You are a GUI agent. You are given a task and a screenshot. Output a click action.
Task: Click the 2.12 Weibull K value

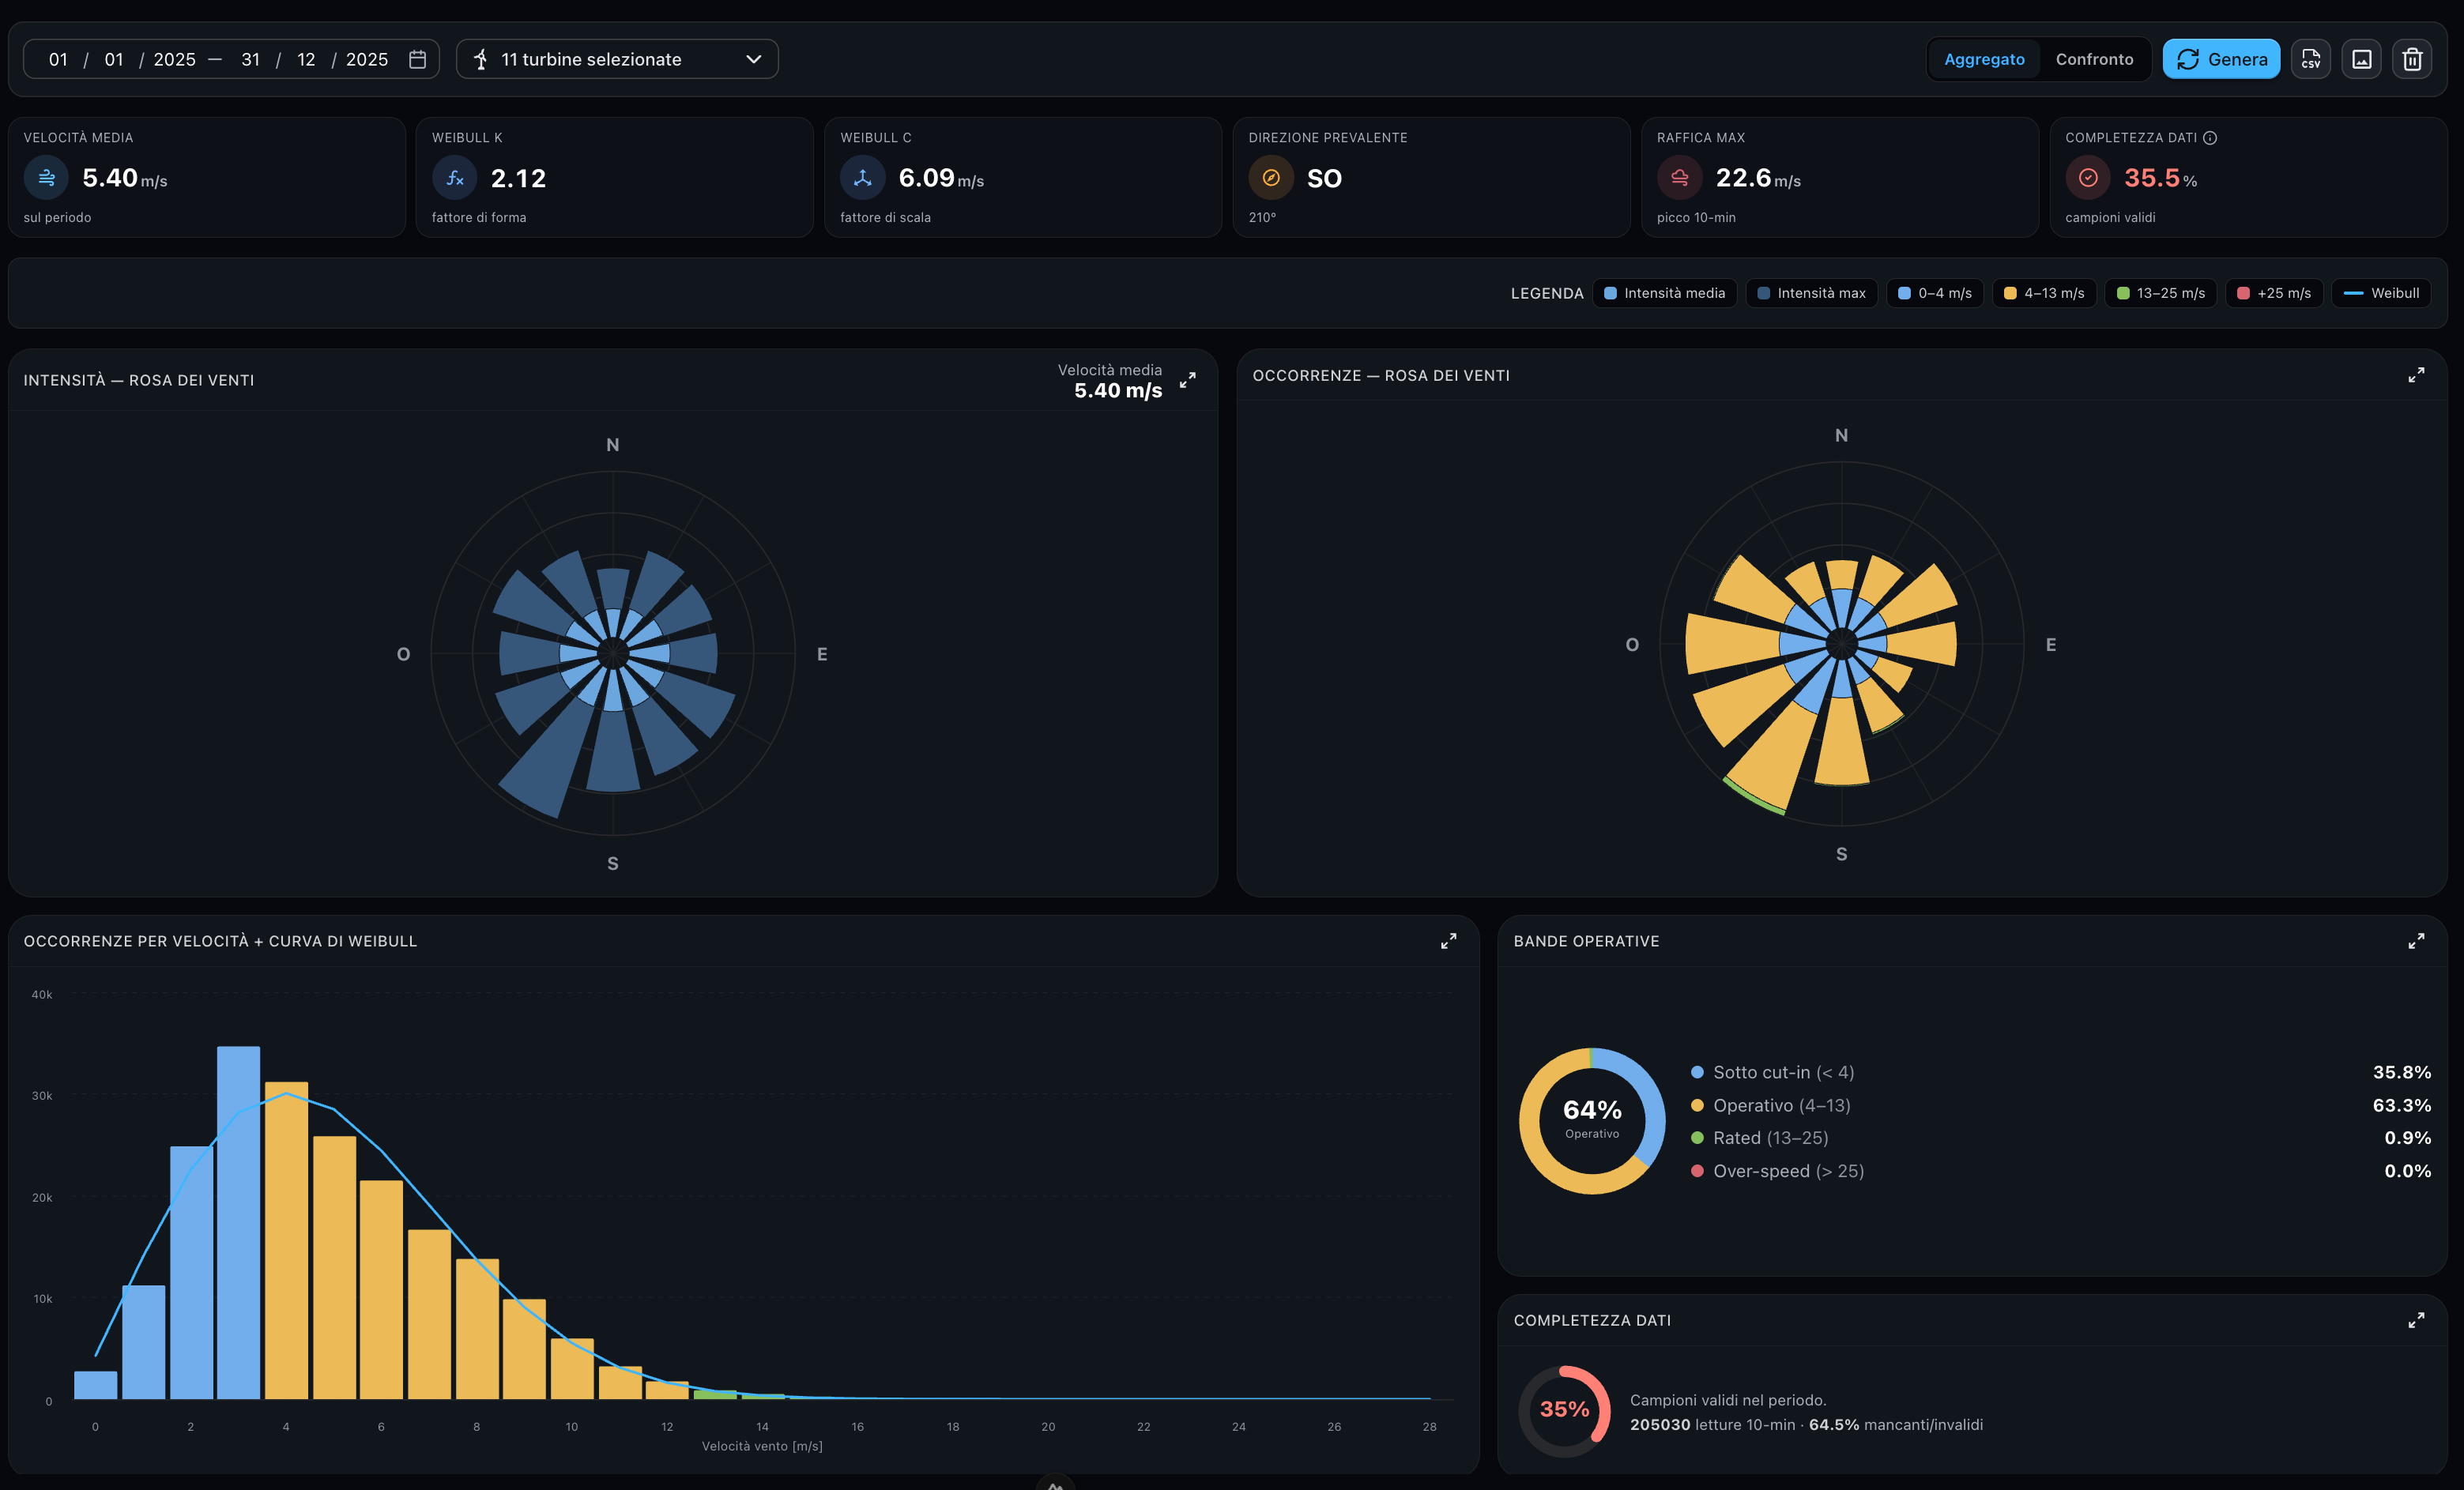pyautogui.click(x=518, y=178)
